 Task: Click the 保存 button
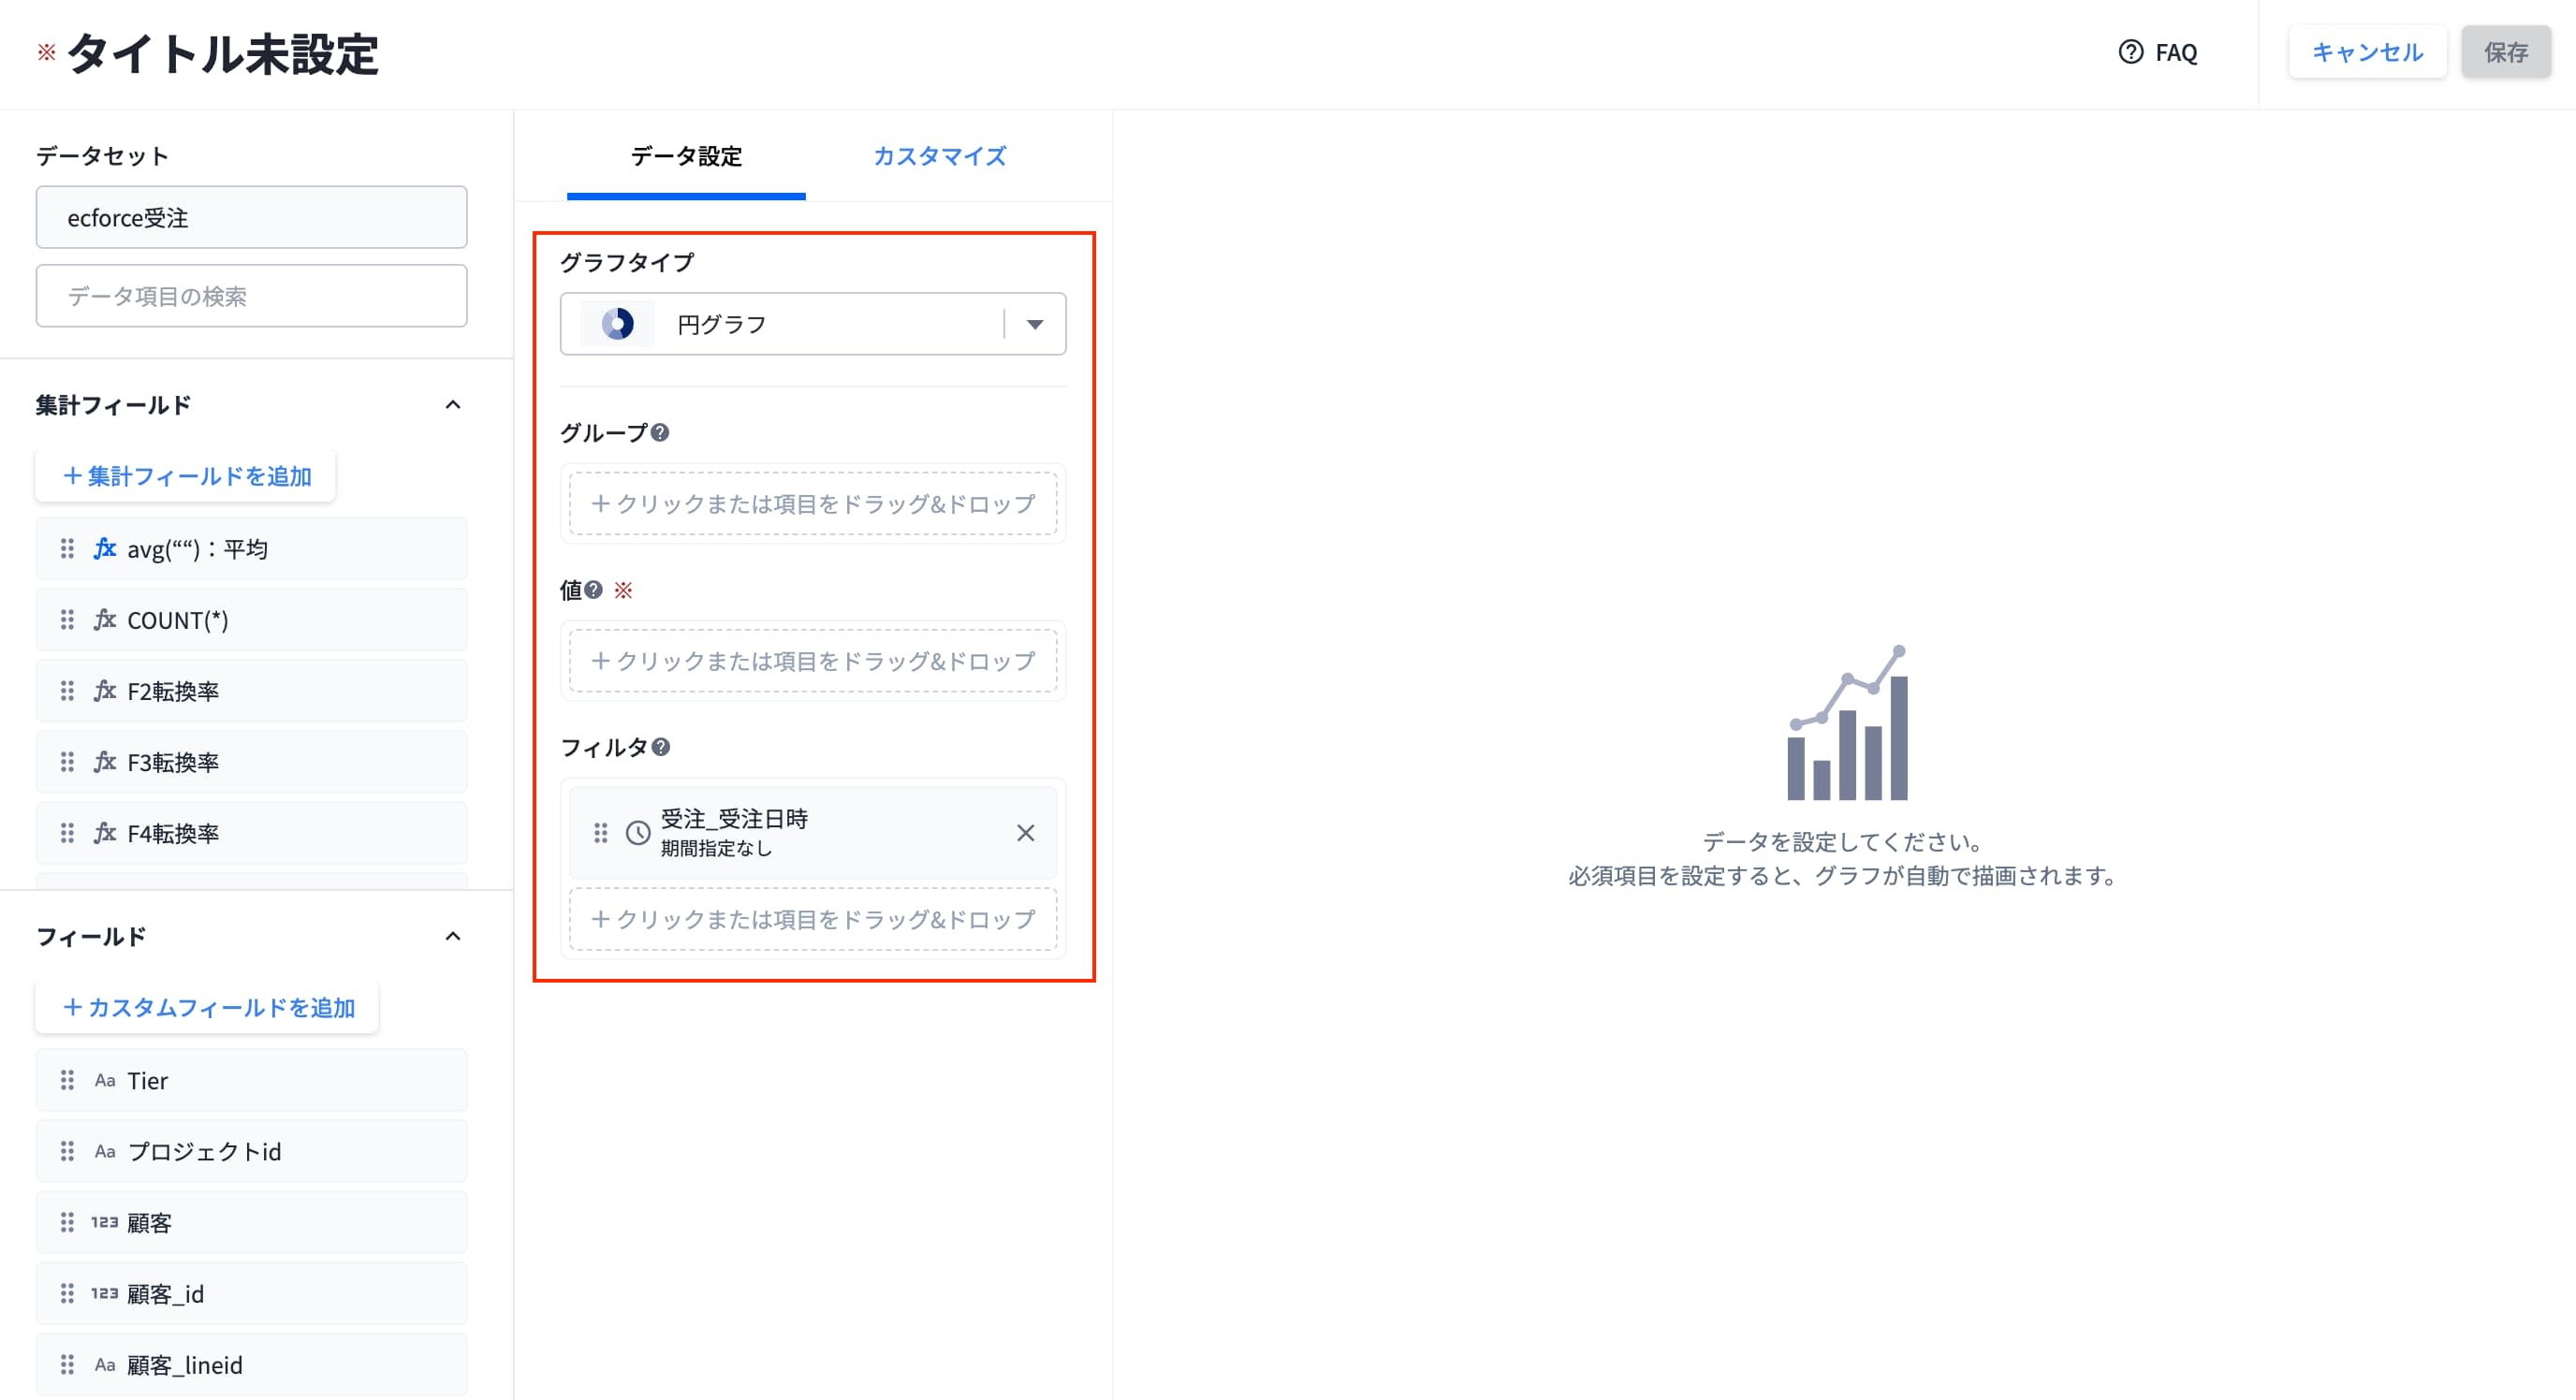2506,52
